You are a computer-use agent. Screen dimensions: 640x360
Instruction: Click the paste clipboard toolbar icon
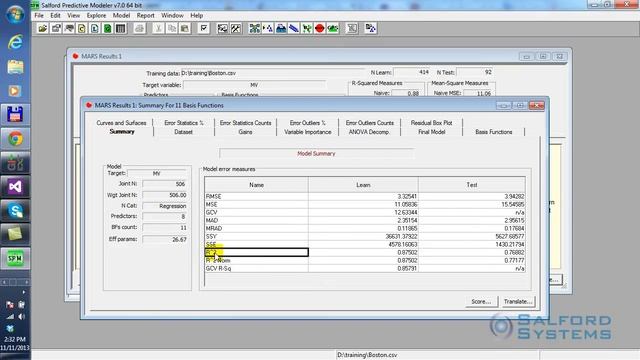pos(185,28)
